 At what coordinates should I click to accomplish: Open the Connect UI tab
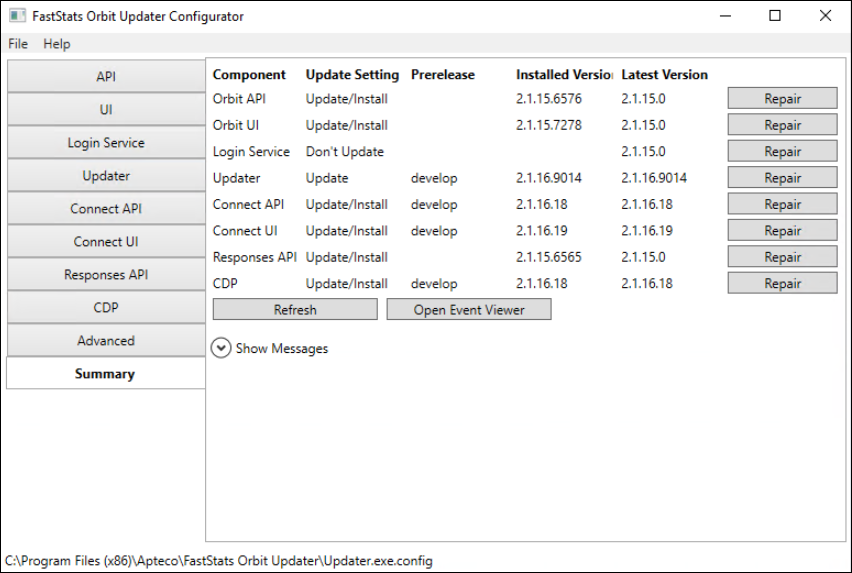pos(106,242)
